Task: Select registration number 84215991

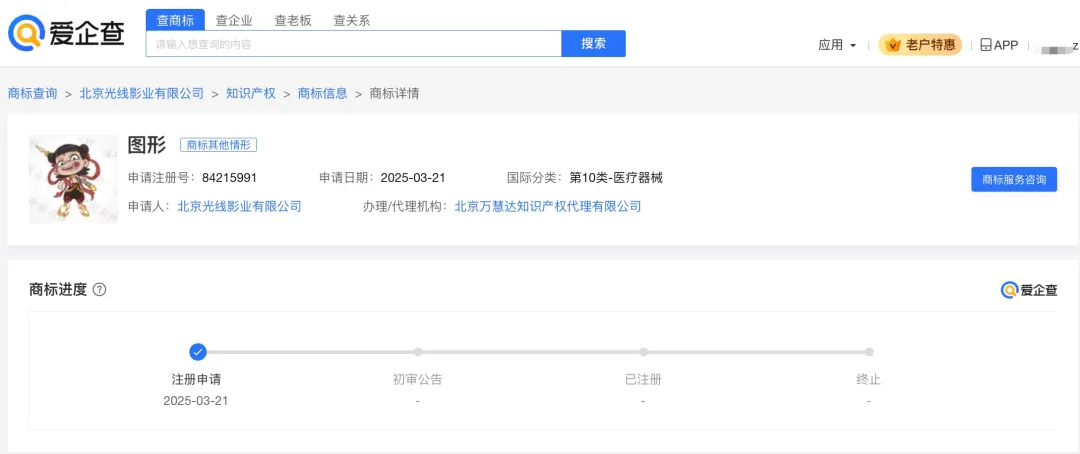Action: point(229,178)
